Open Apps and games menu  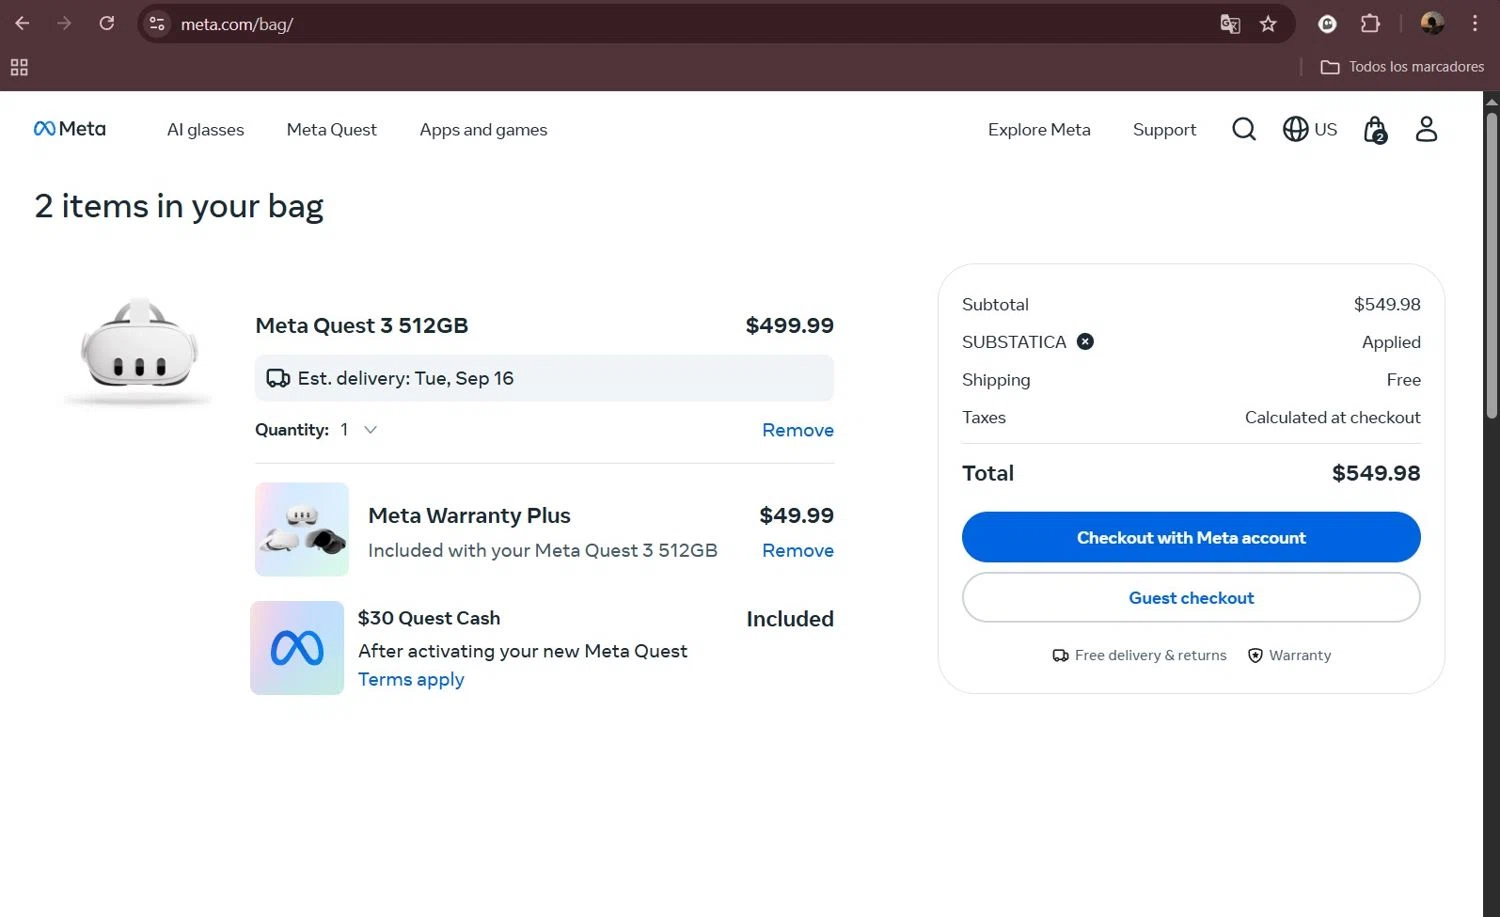[x=483, y=130]
